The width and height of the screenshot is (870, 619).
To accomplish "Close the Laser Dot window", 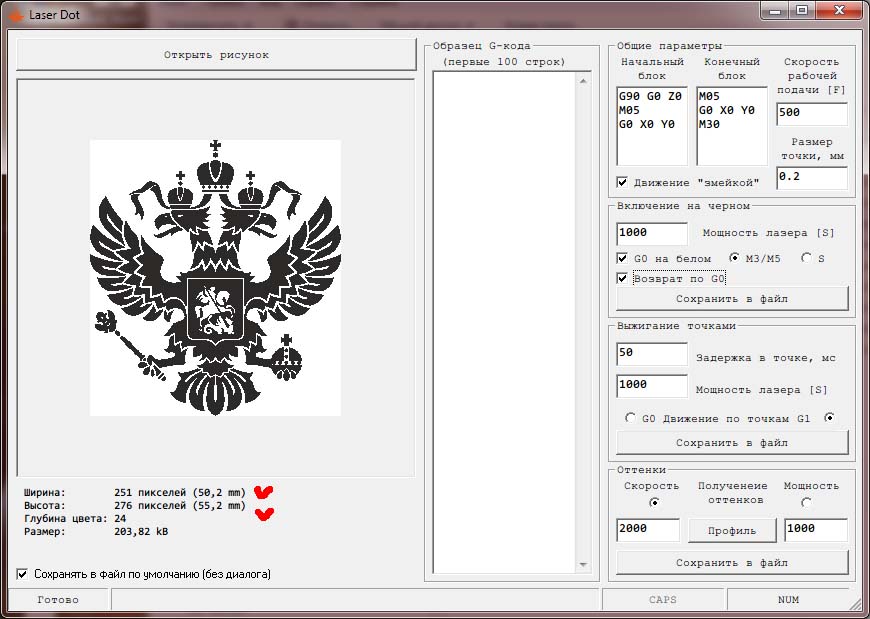I will pyautogui.click(x=839, y=10).
